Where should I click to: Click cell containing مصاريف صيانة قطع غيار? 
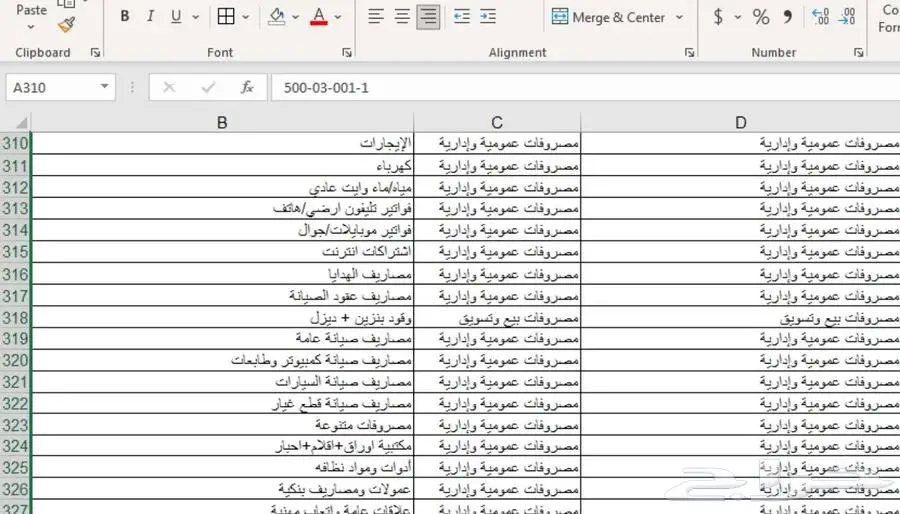[x=222, y=403]
